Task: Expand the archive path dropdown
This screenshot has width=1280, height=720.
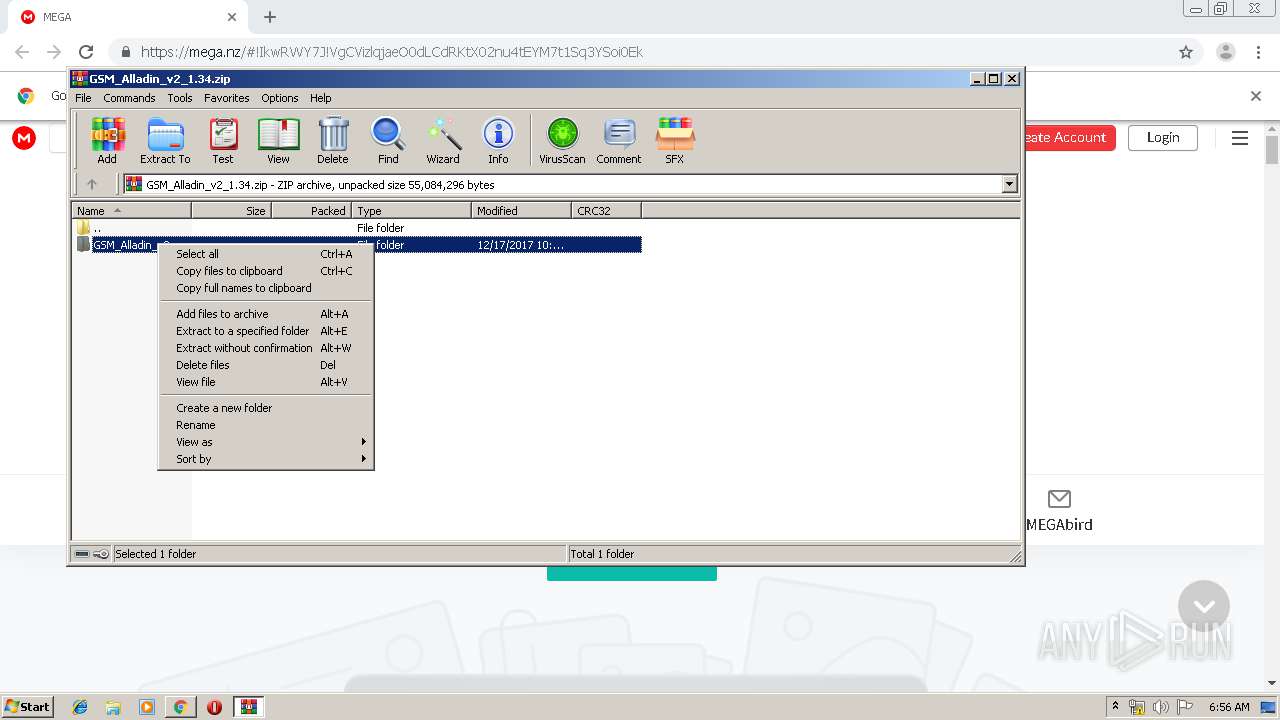Action: click(1009, 184)
